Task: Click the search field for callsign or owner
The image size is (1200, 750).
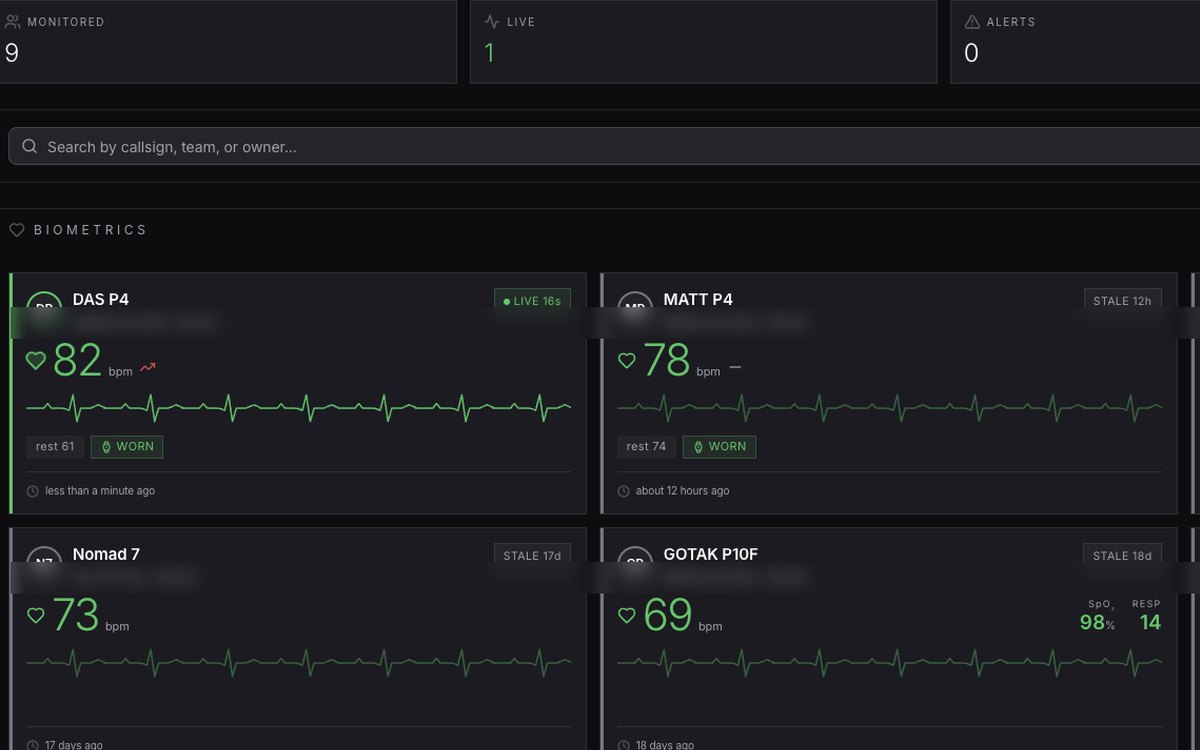Action: 604,146
